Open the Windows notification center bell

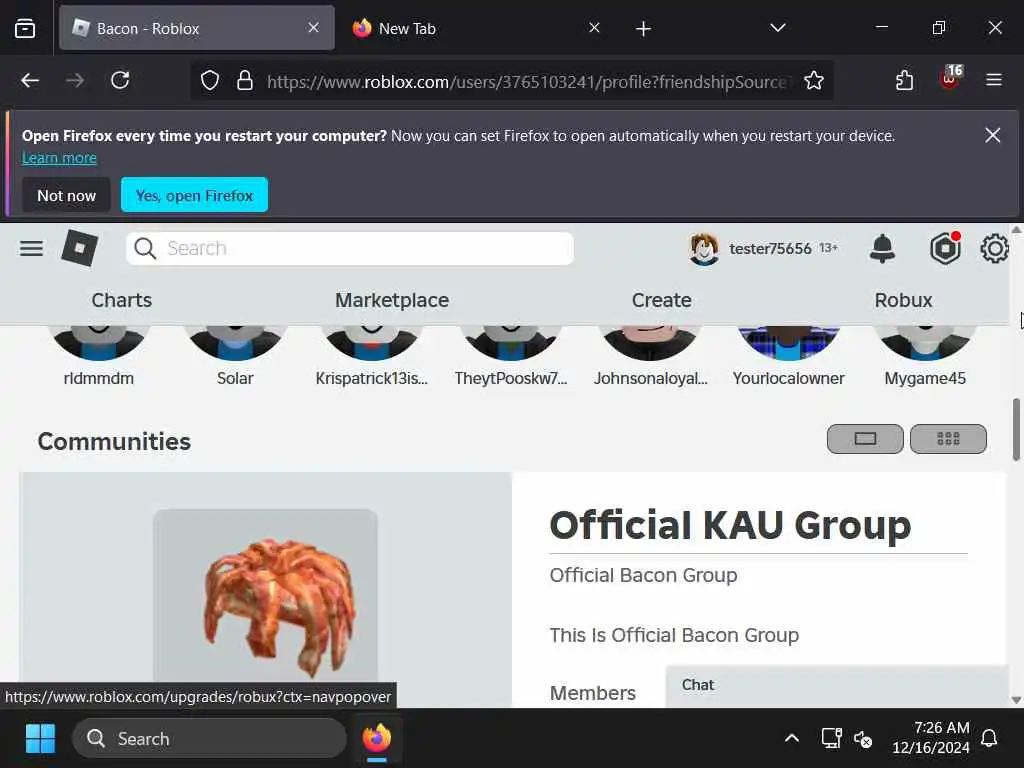[989, 738]
